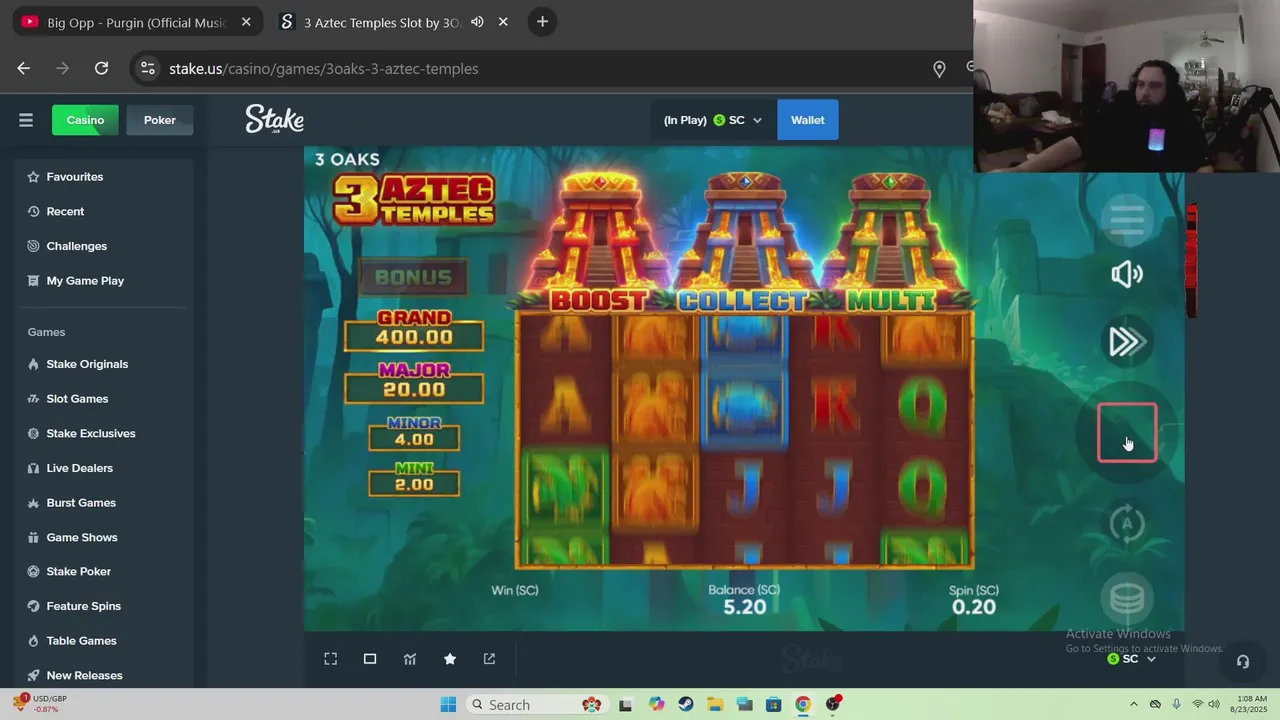View the MINI 2.00 jackpot
The width and height of the screenshot is (1280, 720).
pos(414,478)
